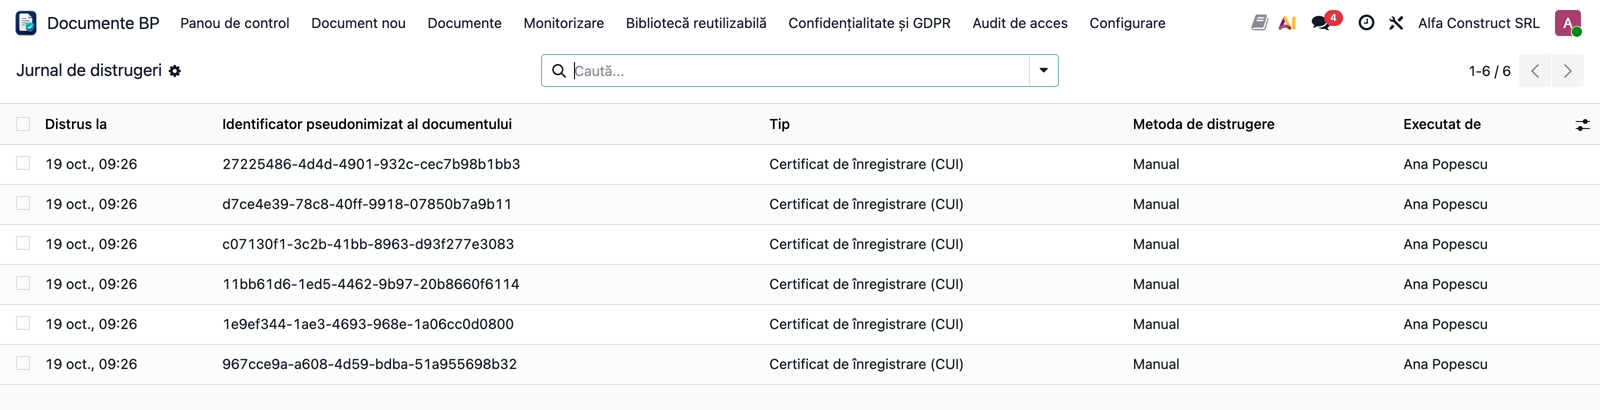Click the Jurnal de distrugeri page title
The height and width of the screenshot is (410, 1600).
89,70
